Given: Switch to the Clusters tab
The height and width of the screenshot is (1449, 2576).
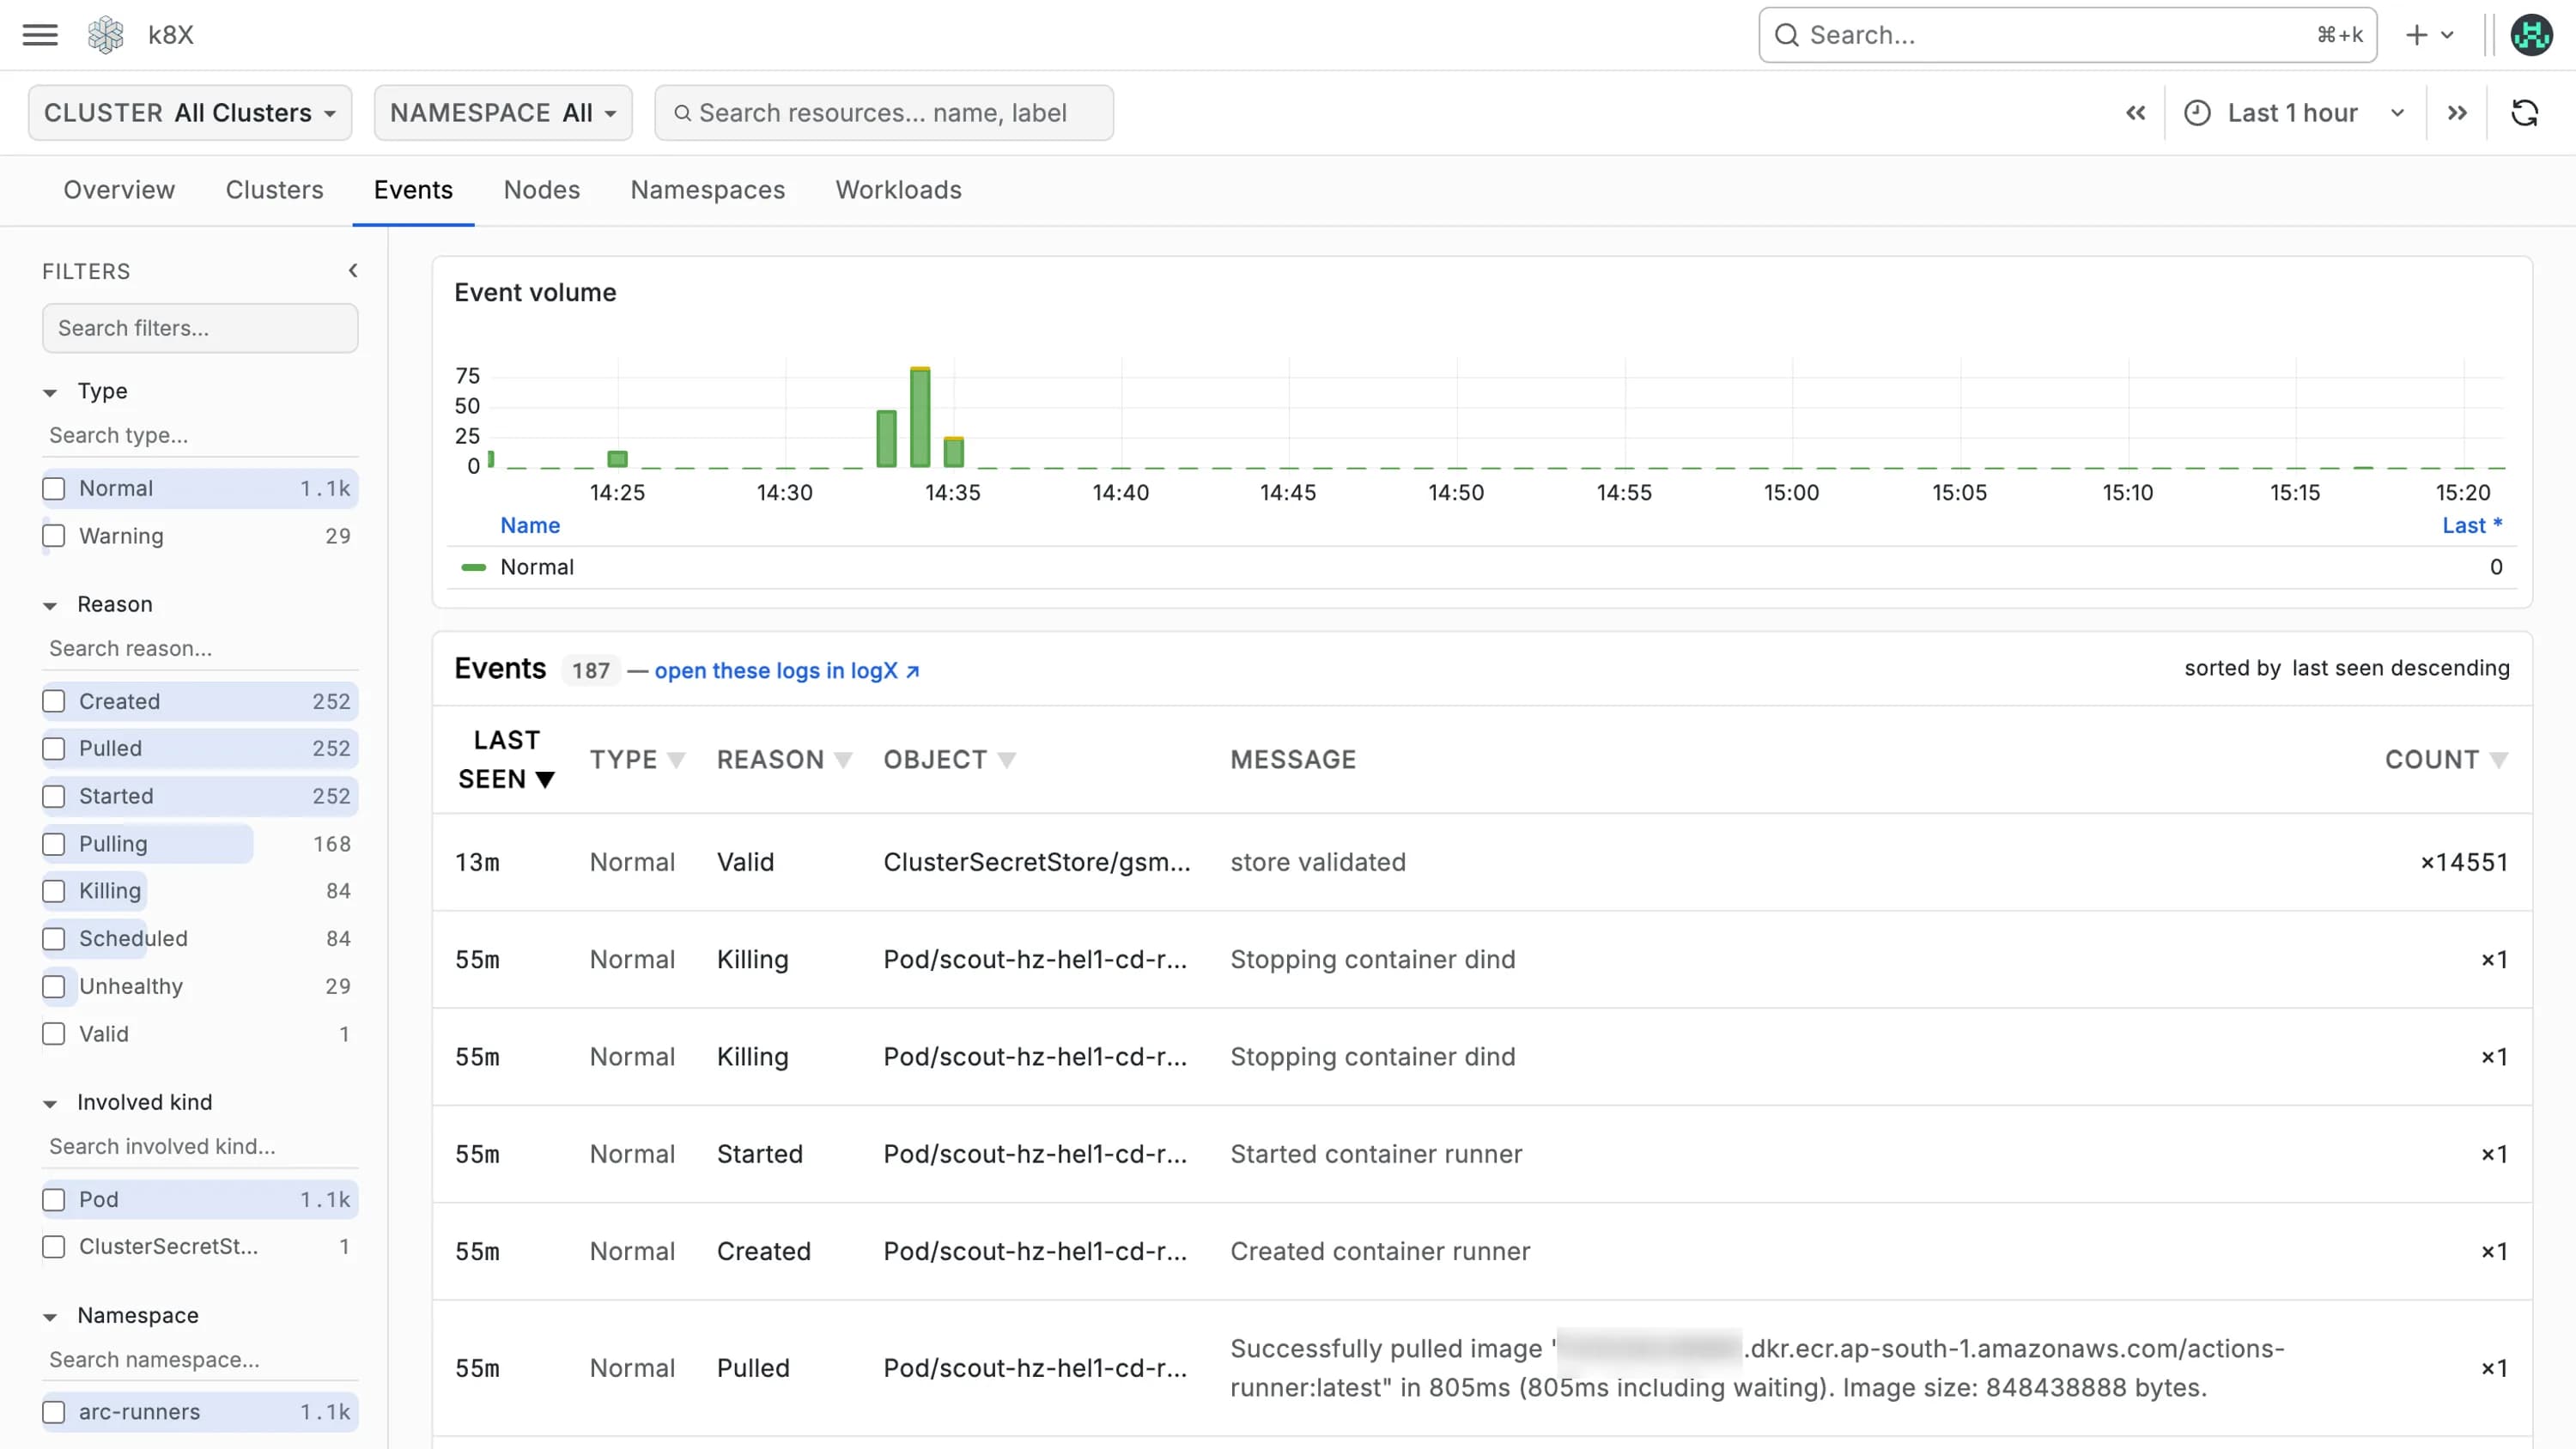Looking at the screenshot, I should (275, 190).
